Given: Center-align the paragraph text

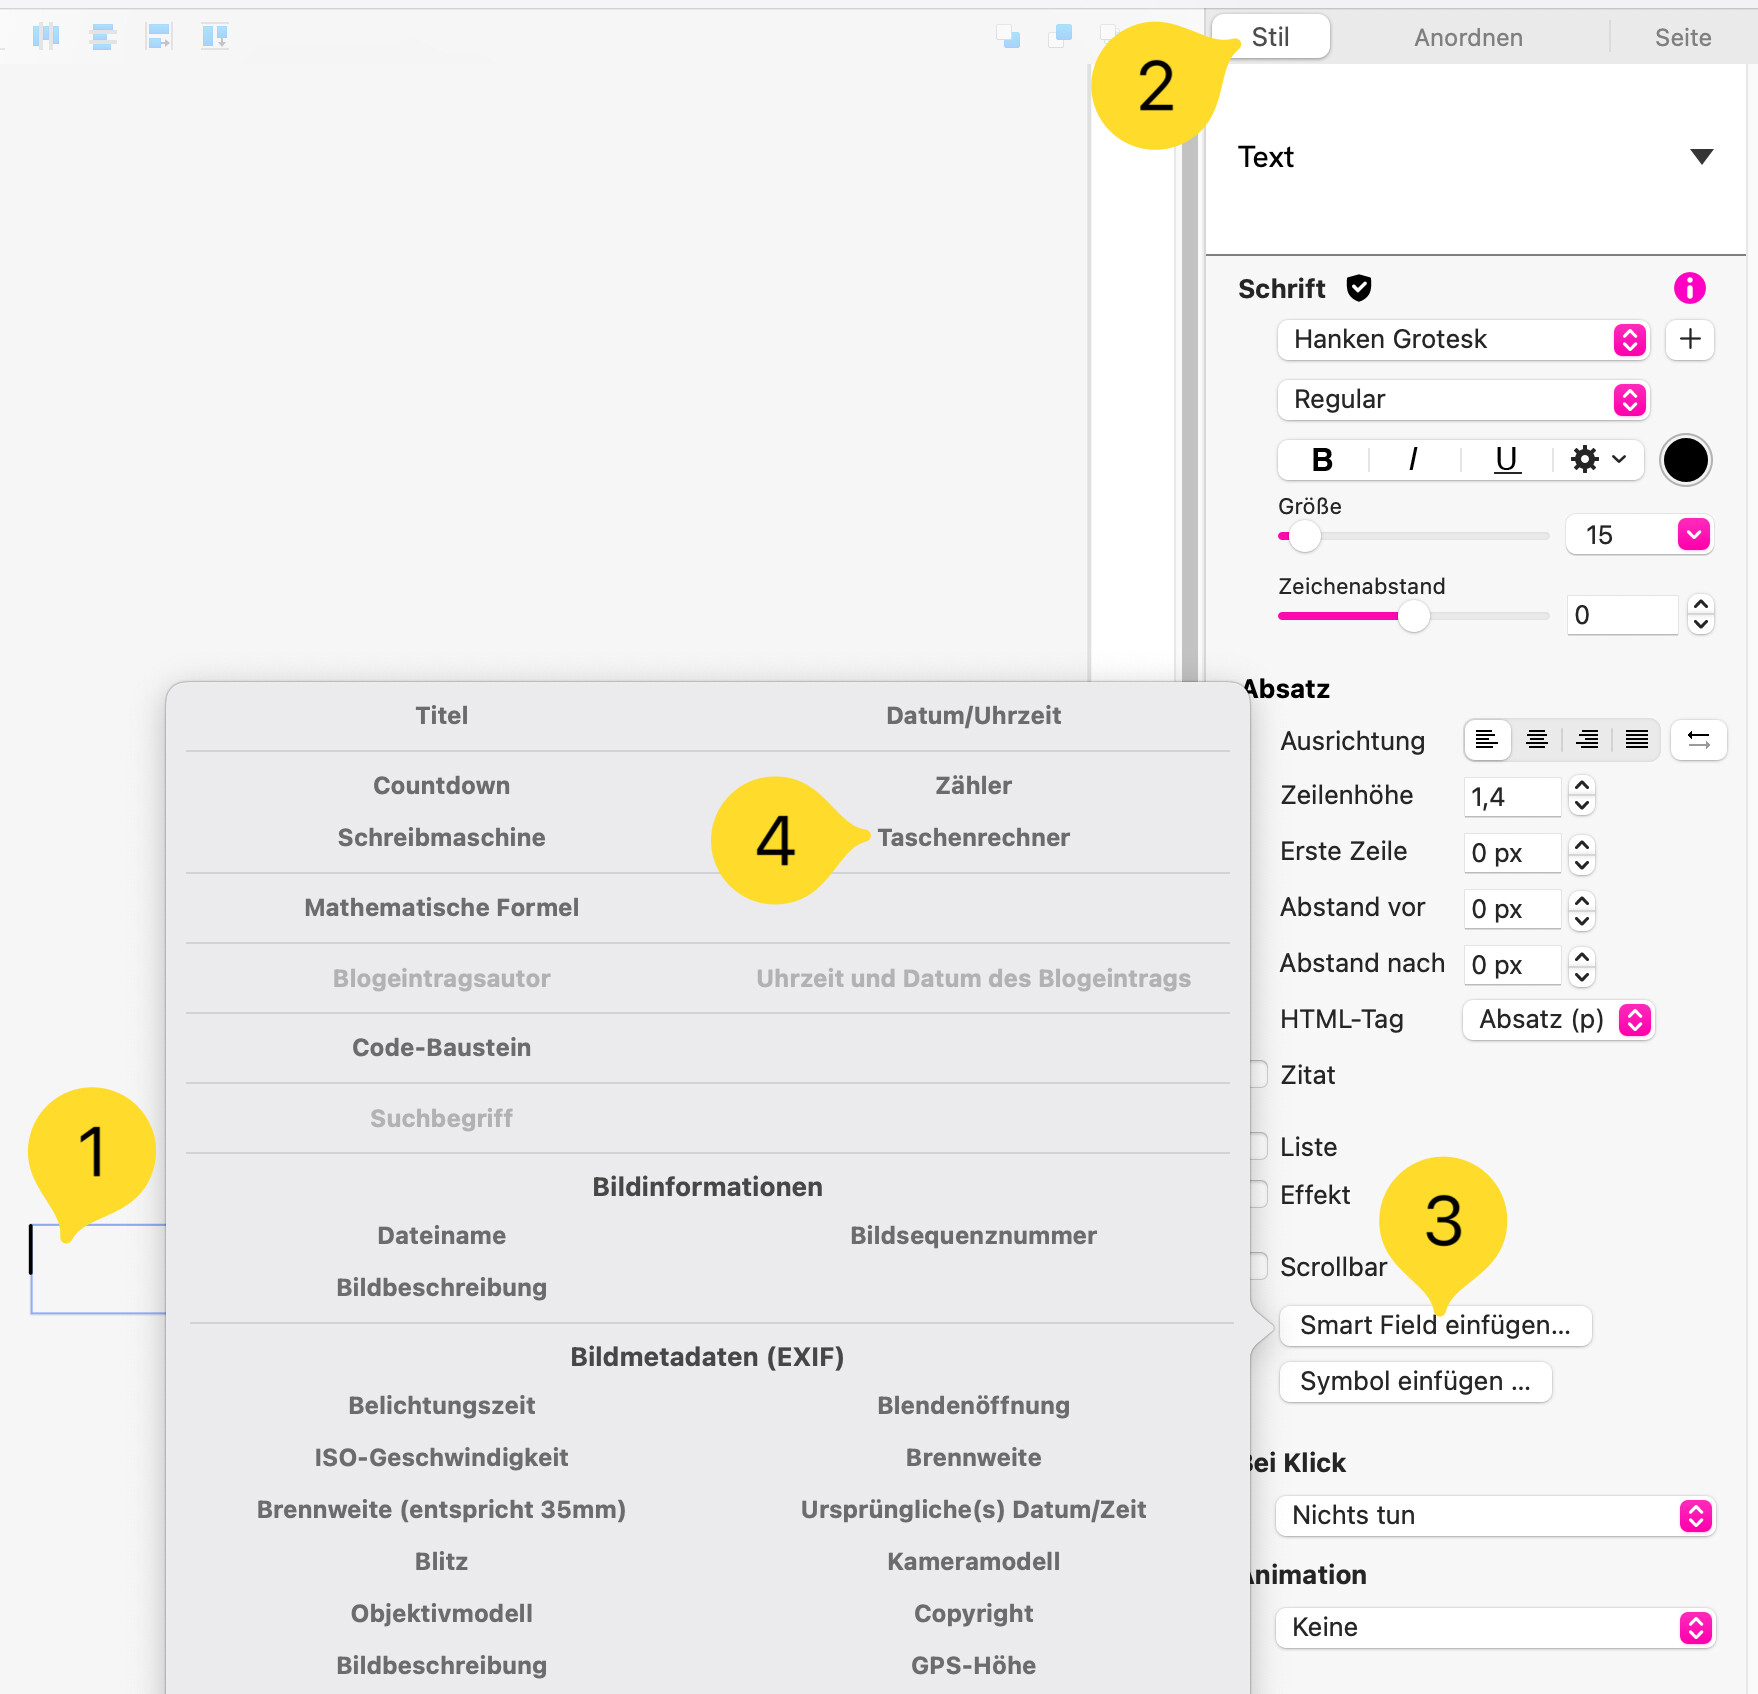Looking at the screenshot, I should (x=1537, y=740).
